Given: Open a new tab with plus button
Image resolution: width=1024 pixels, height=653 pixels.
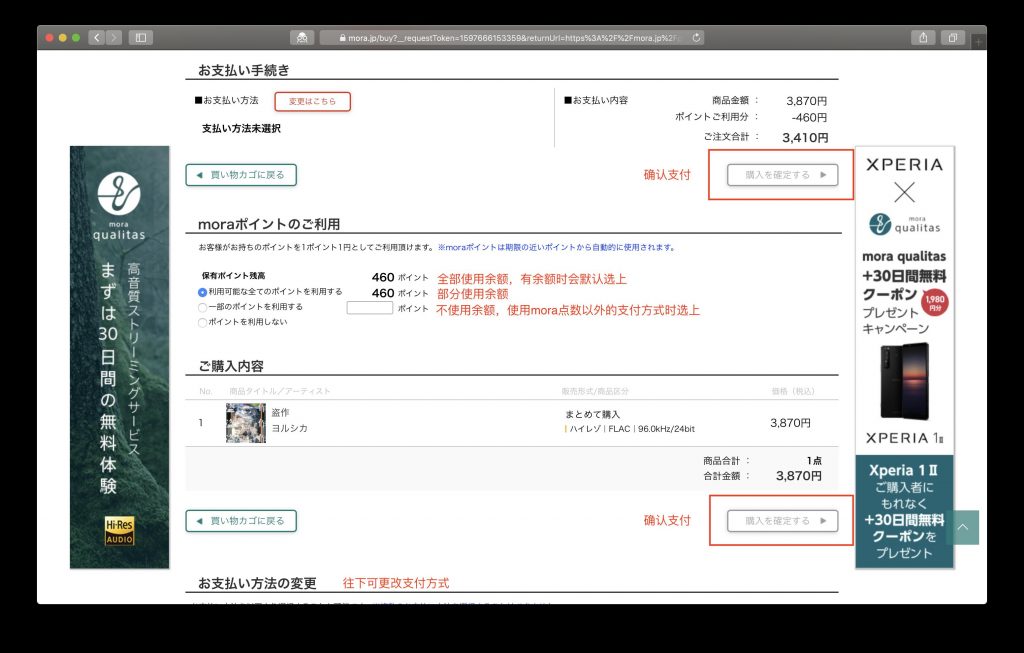Looking at the screenshot, I should pos(978,42).
